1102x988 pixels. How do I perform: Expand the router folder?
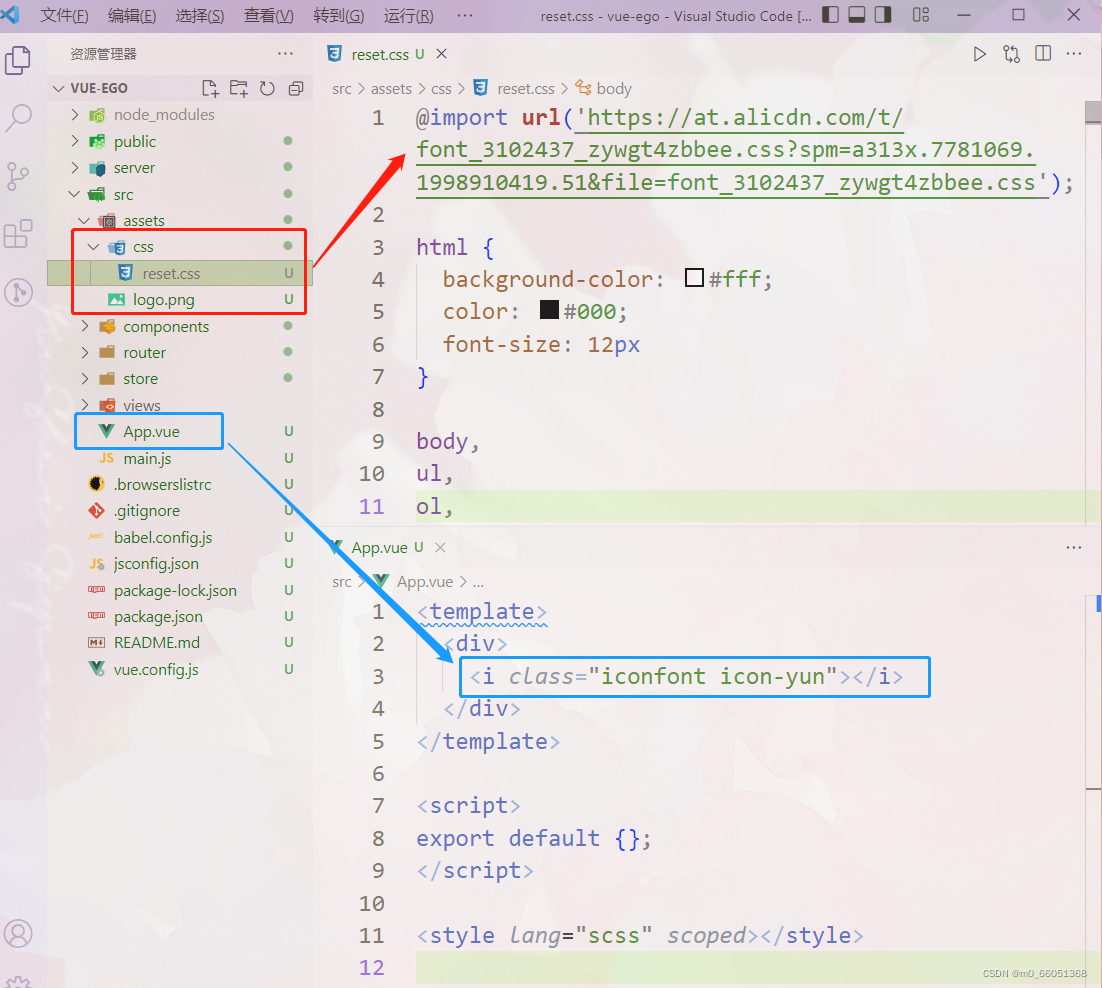(84, 352)
